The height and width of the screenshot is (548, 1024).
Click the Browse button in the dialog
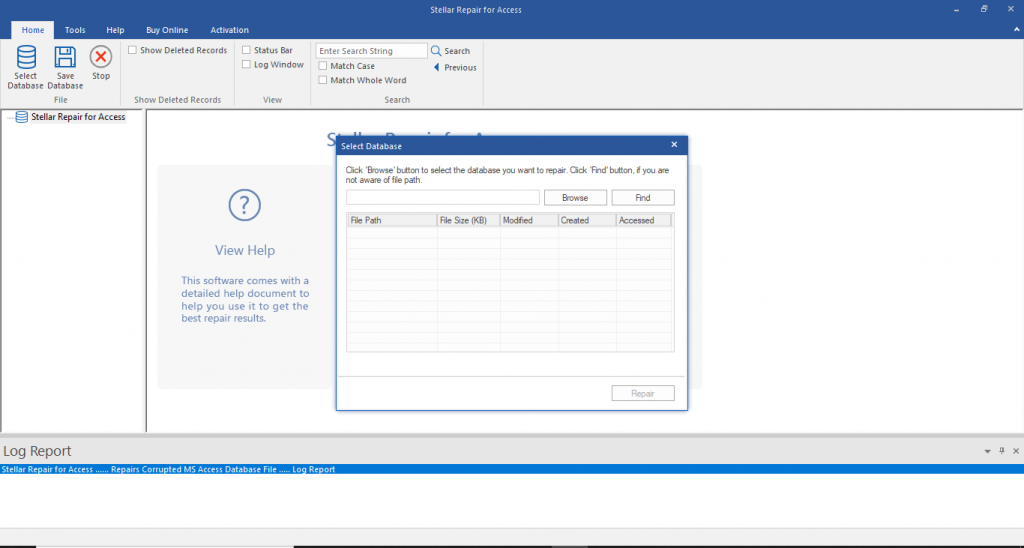(x=575, y=198)
